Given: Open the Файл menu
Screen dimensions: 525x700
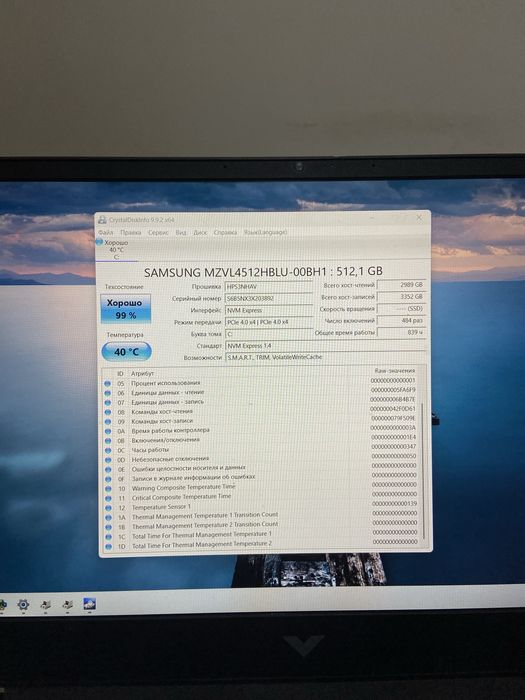Looking at the screenshot, I should (x=106, y=233).
